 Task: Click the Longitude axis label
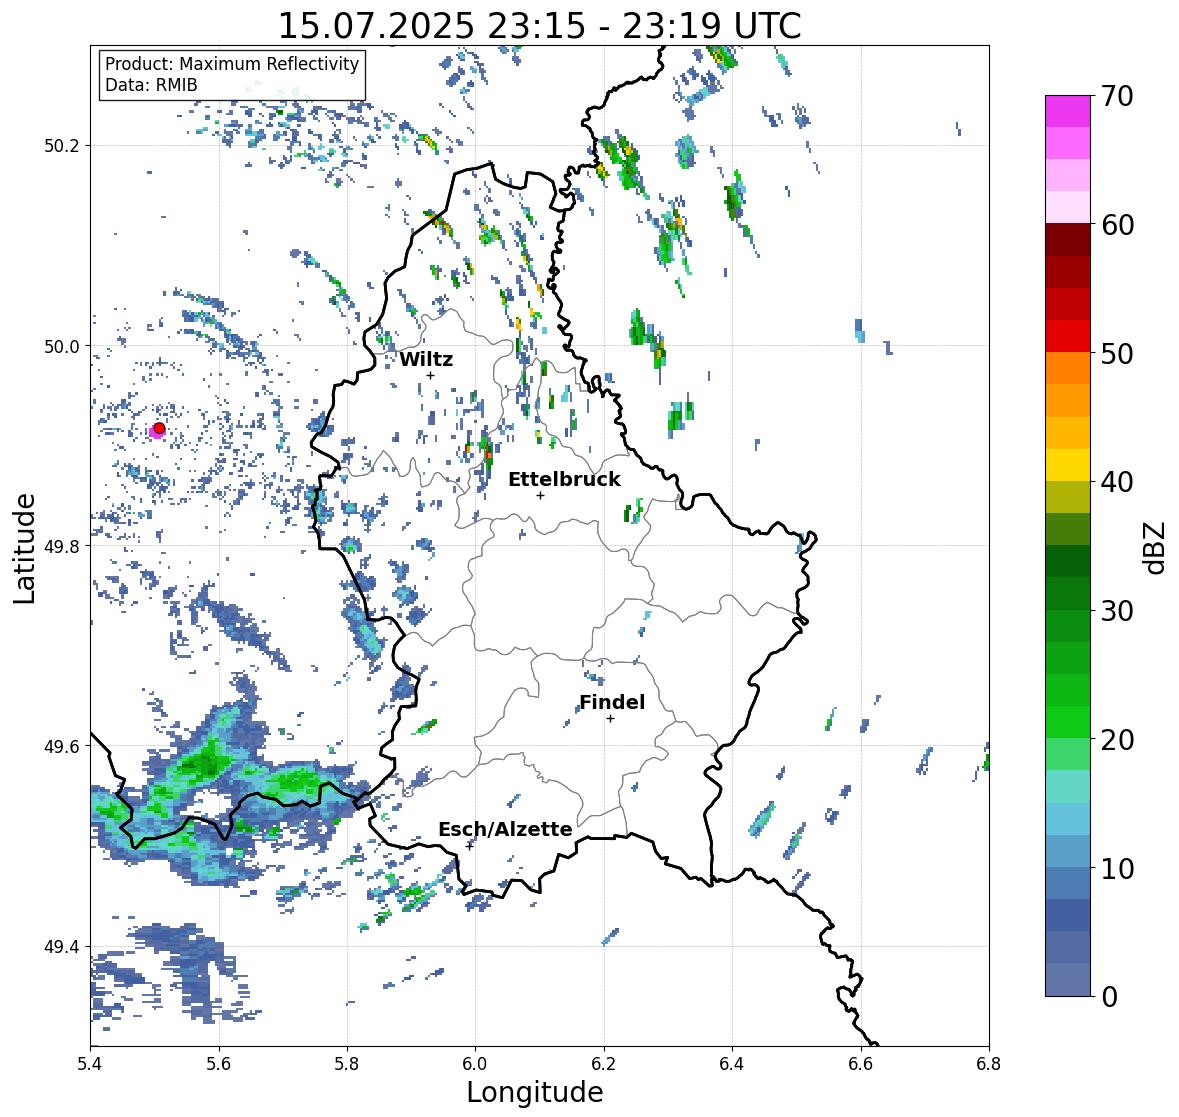535,1092
